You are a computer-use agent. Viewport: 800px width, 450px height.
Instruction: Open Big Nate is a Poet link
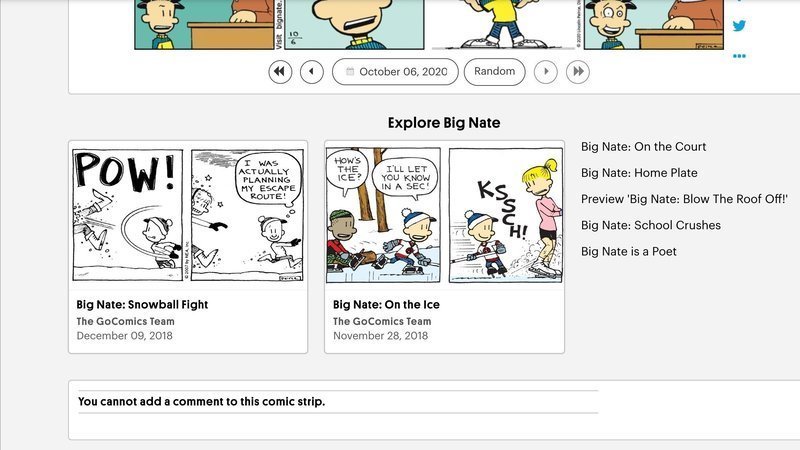[x=629, y=252]
